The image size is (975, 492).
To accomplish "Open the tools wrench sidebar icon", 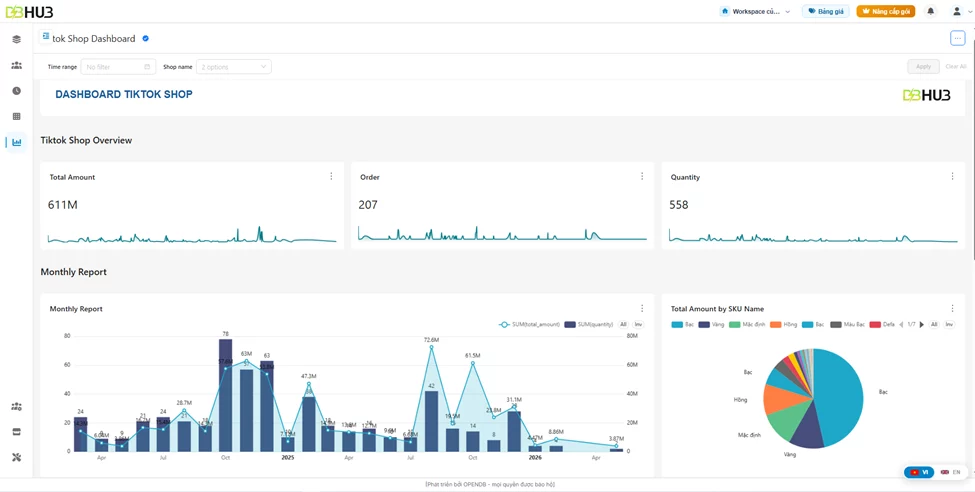I will point(16,457).
